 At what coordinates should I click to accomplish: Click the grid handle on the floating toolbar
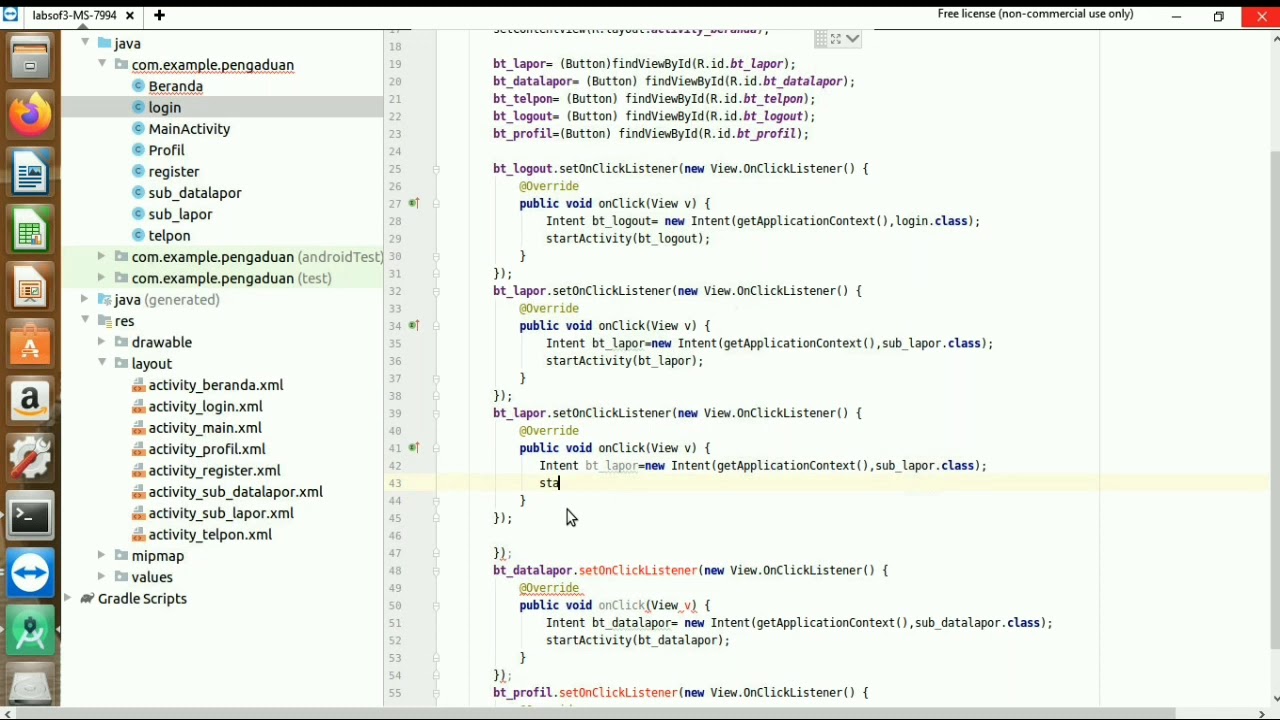click(820, 39)
